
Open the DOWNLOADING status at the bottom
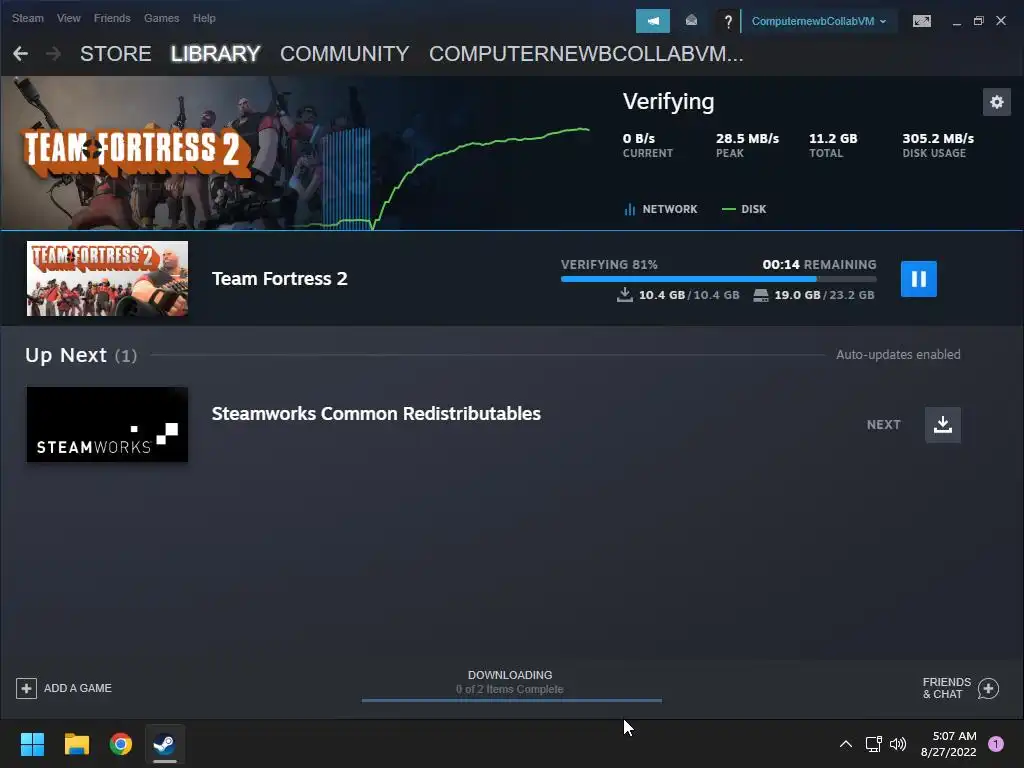510,682
